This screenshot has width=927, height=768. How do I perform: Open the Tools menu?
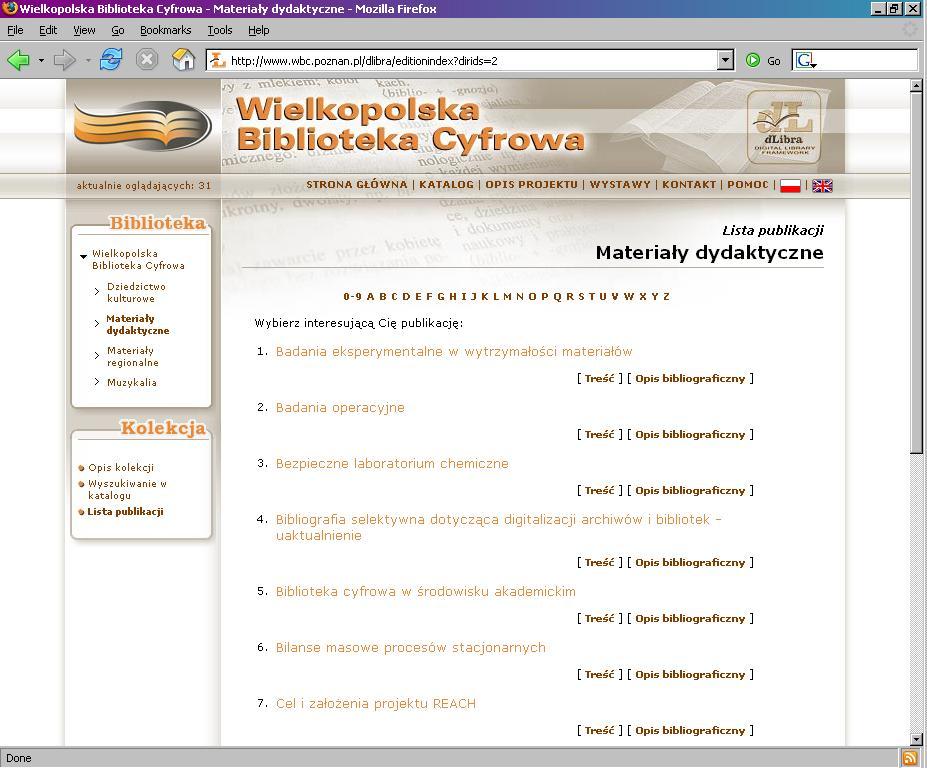point(220,30)
